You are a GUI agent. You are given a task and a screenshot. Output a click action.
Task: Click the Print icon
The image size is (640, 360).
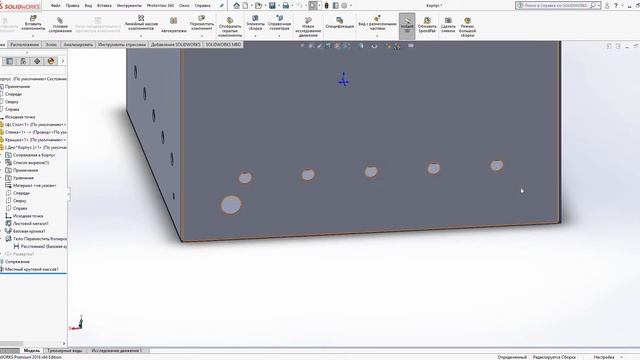click(286, 5)
